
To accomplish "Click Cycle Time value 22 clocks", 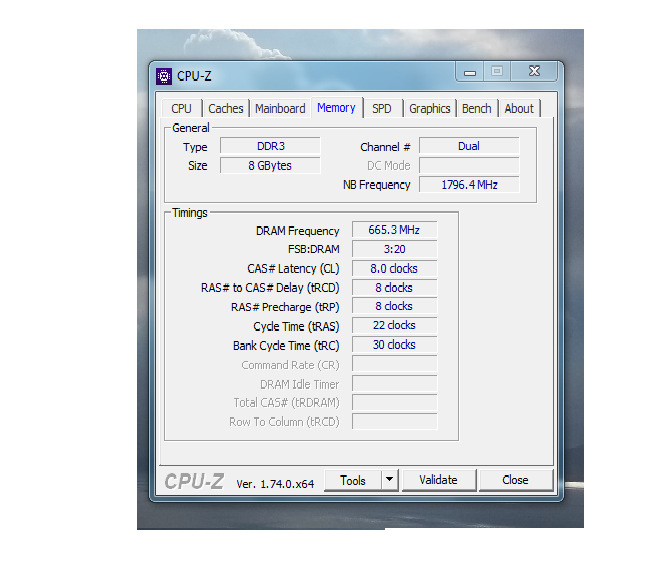I will (394, 326).
